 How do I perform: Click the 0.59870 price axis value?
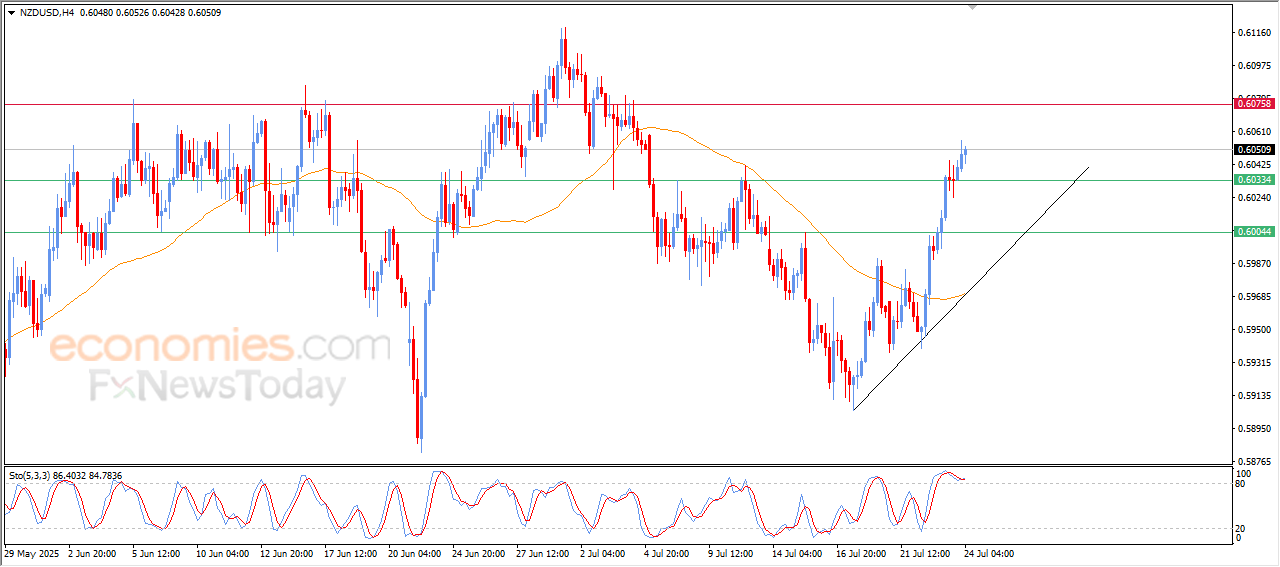pos(1254,264)
